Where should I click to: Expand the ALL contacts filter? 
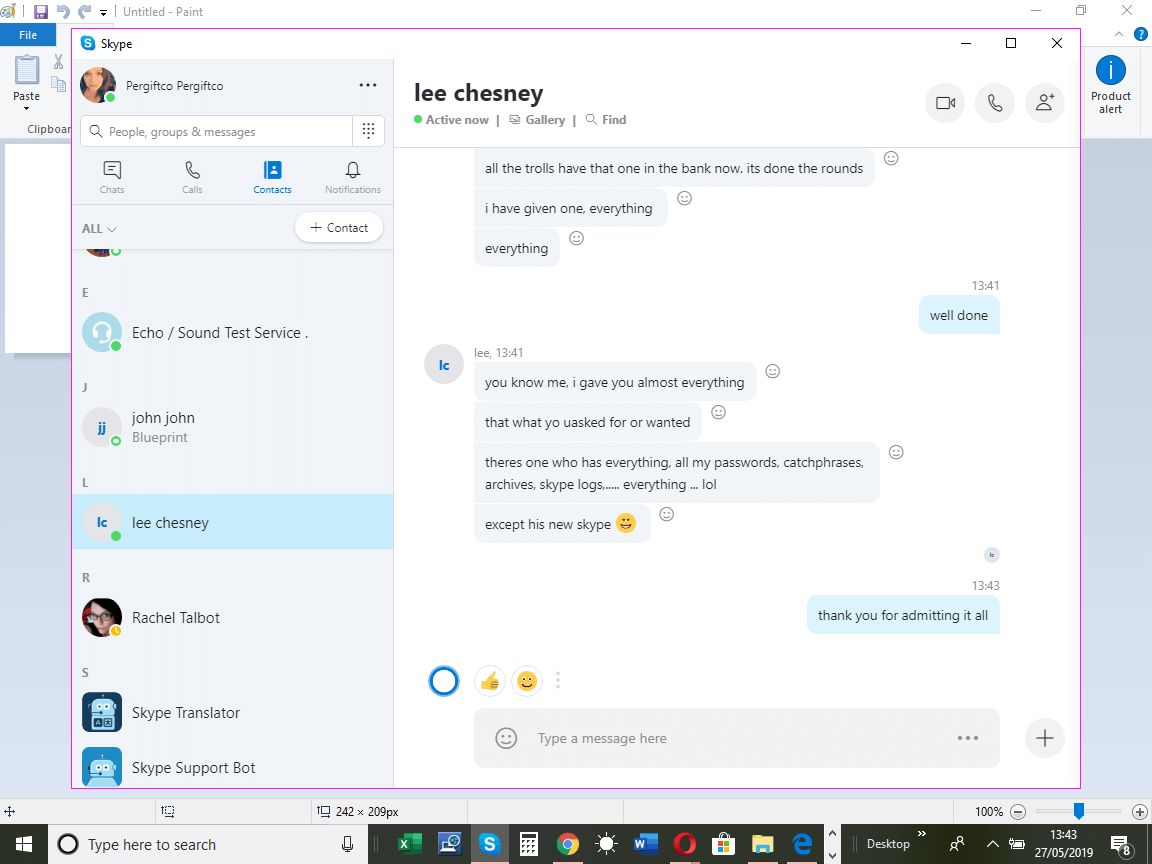point(99,228)
